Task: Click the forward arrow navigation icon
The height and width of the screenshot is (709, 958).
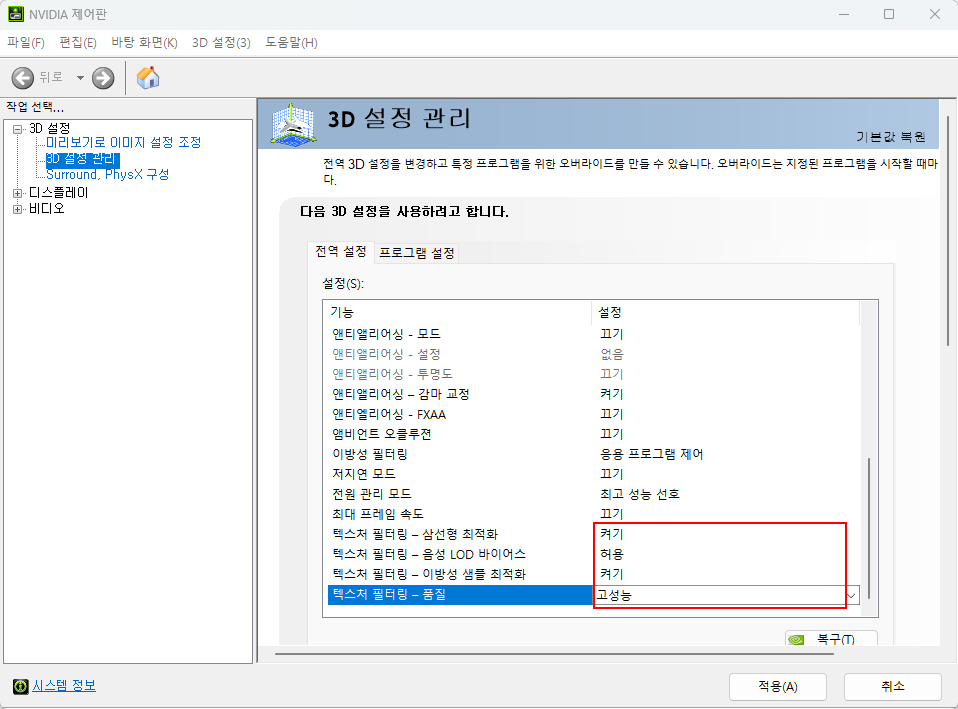Action: 103,78
